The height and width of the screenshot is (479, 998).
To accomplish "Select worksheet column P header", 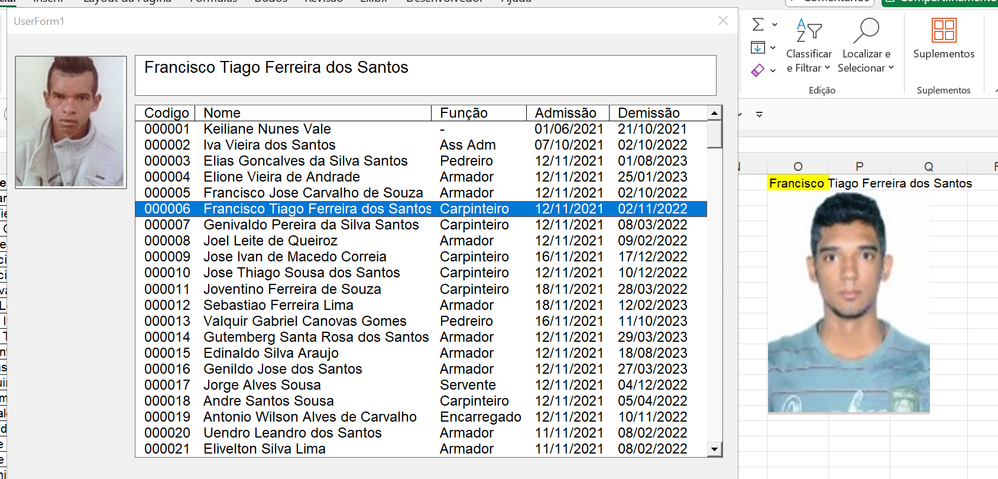I will 859,167.
